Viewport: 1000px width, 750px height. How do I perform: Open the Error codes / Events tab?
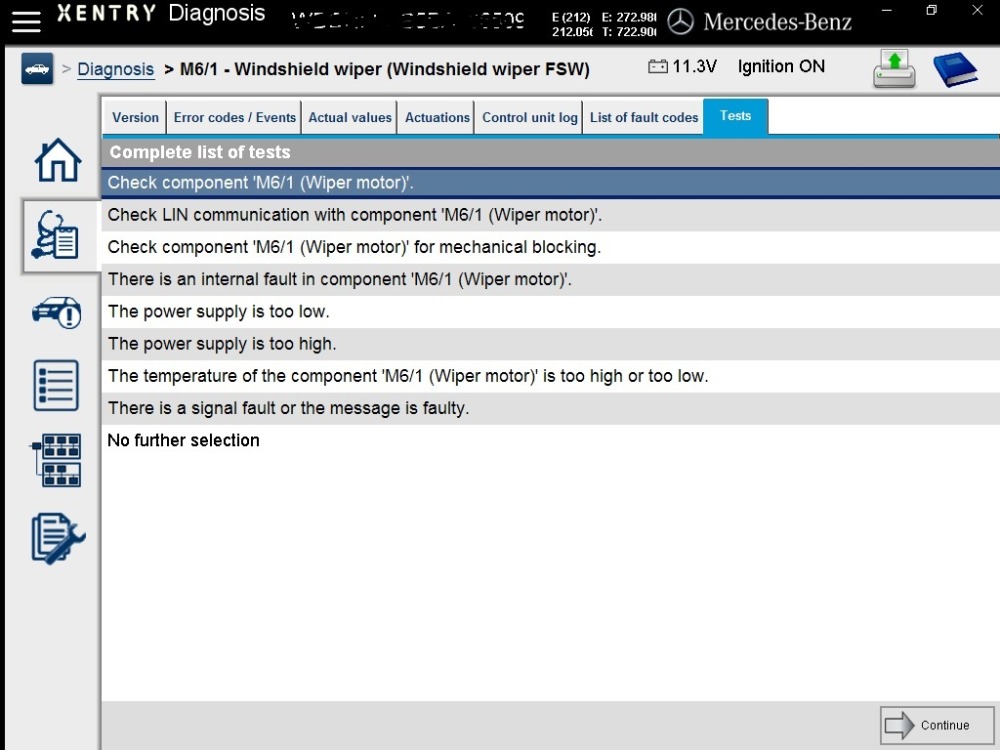[x=235, y=117]
